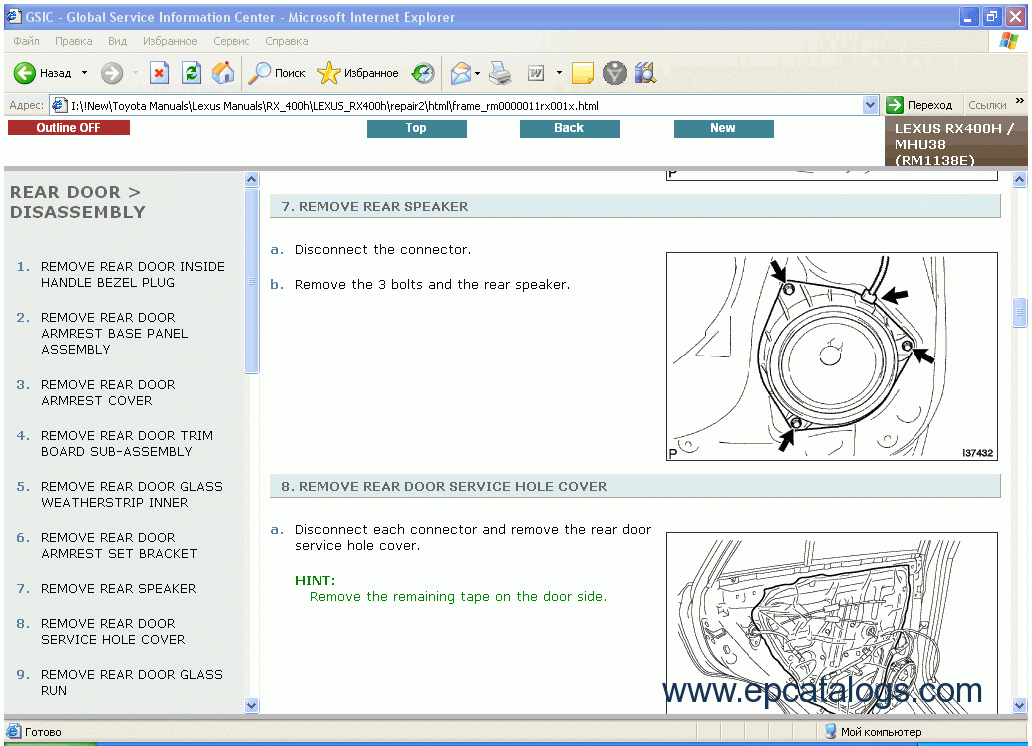
Task: Click the Forward arrow icon
Action: tap(112, 73)
